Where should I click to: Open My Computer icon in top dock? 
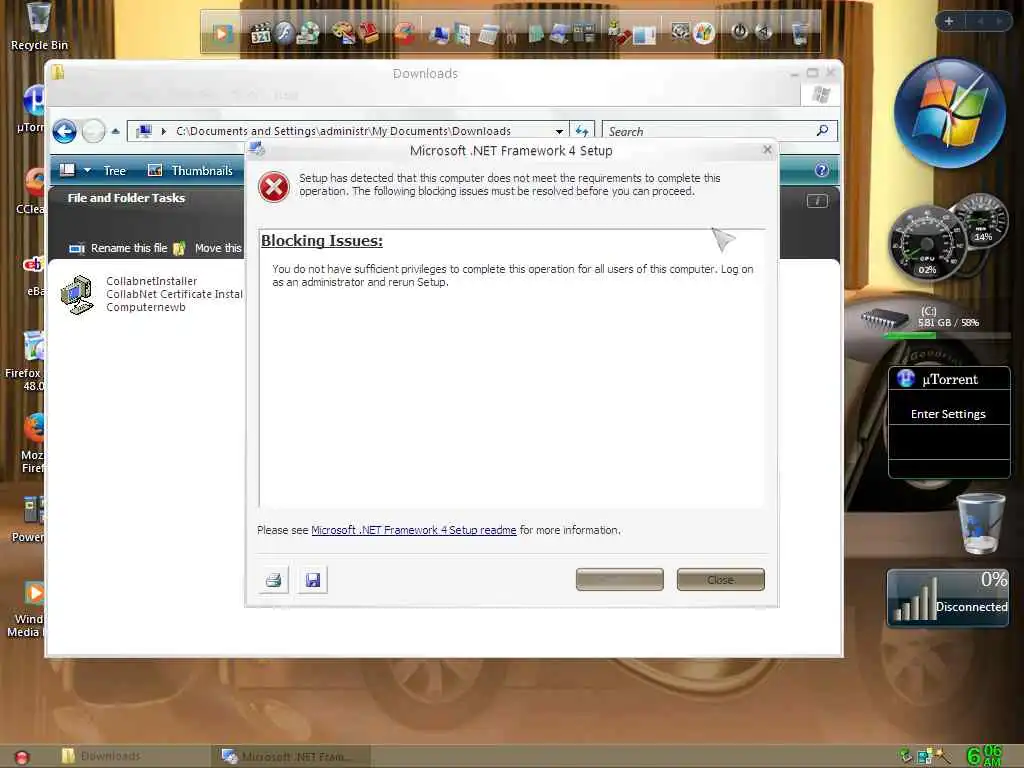(439, 33)
